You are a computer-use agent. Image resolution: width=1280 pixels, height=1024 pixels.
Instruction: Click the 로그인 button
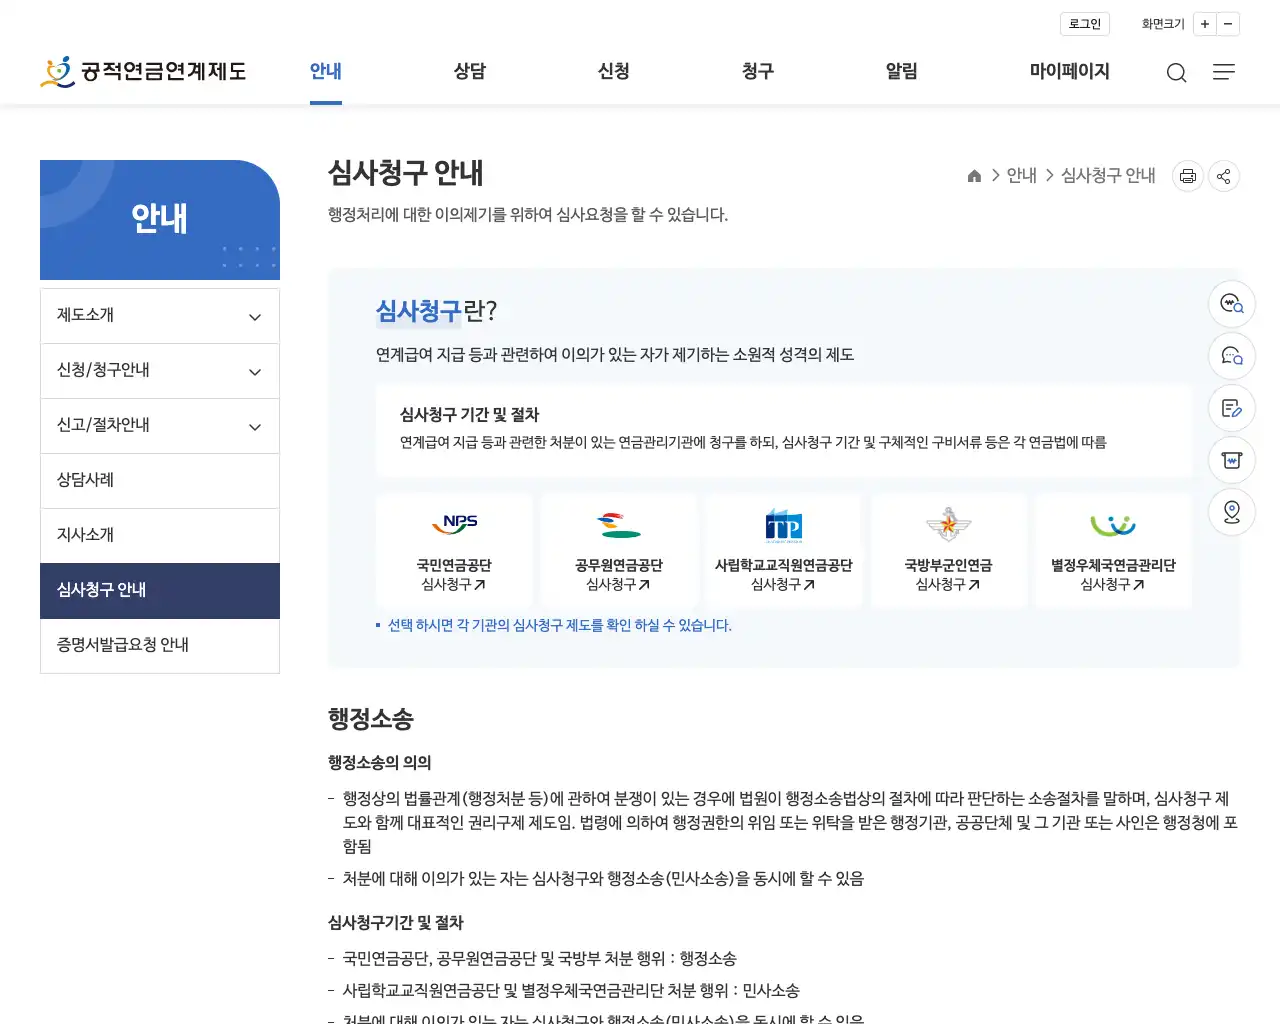coord(1084,24)
